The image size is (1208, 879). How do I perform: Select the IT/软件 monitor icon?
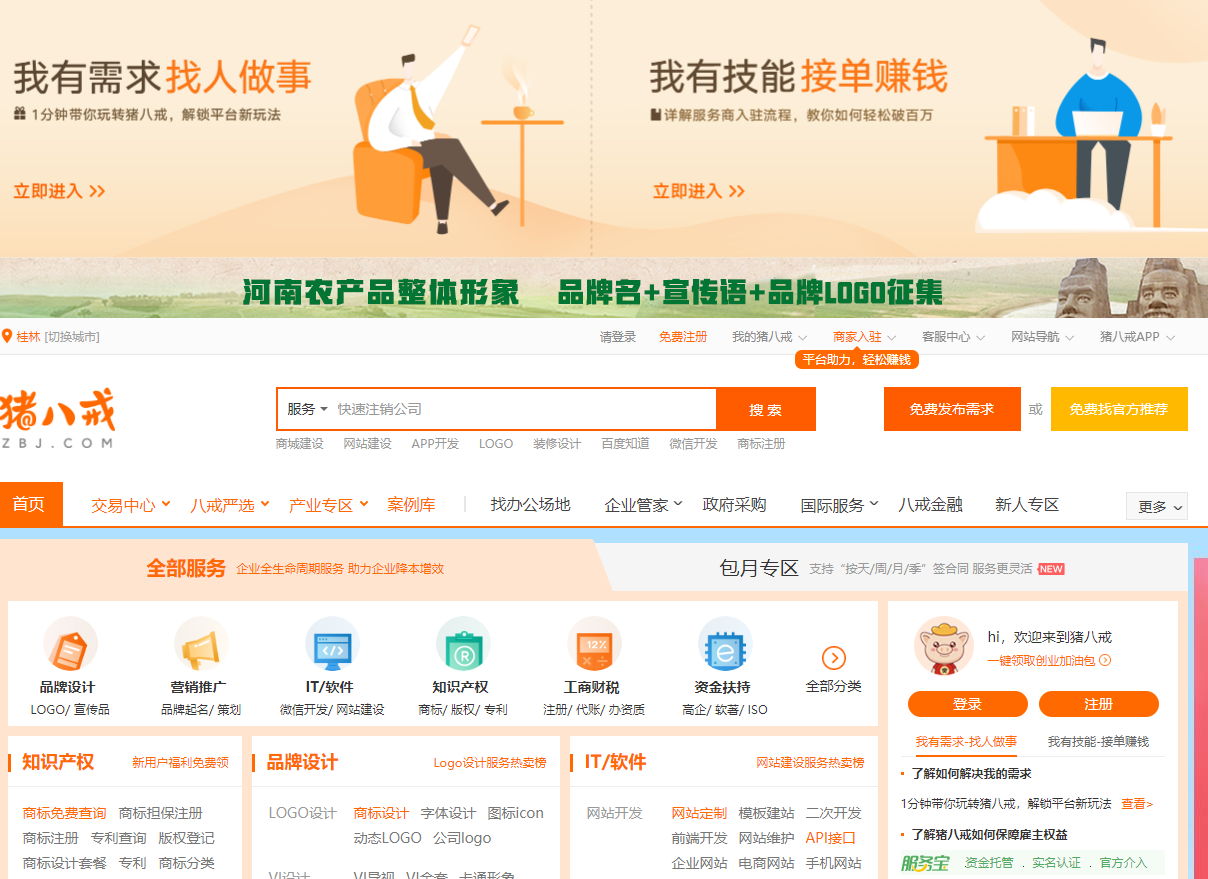click(331, 644)
